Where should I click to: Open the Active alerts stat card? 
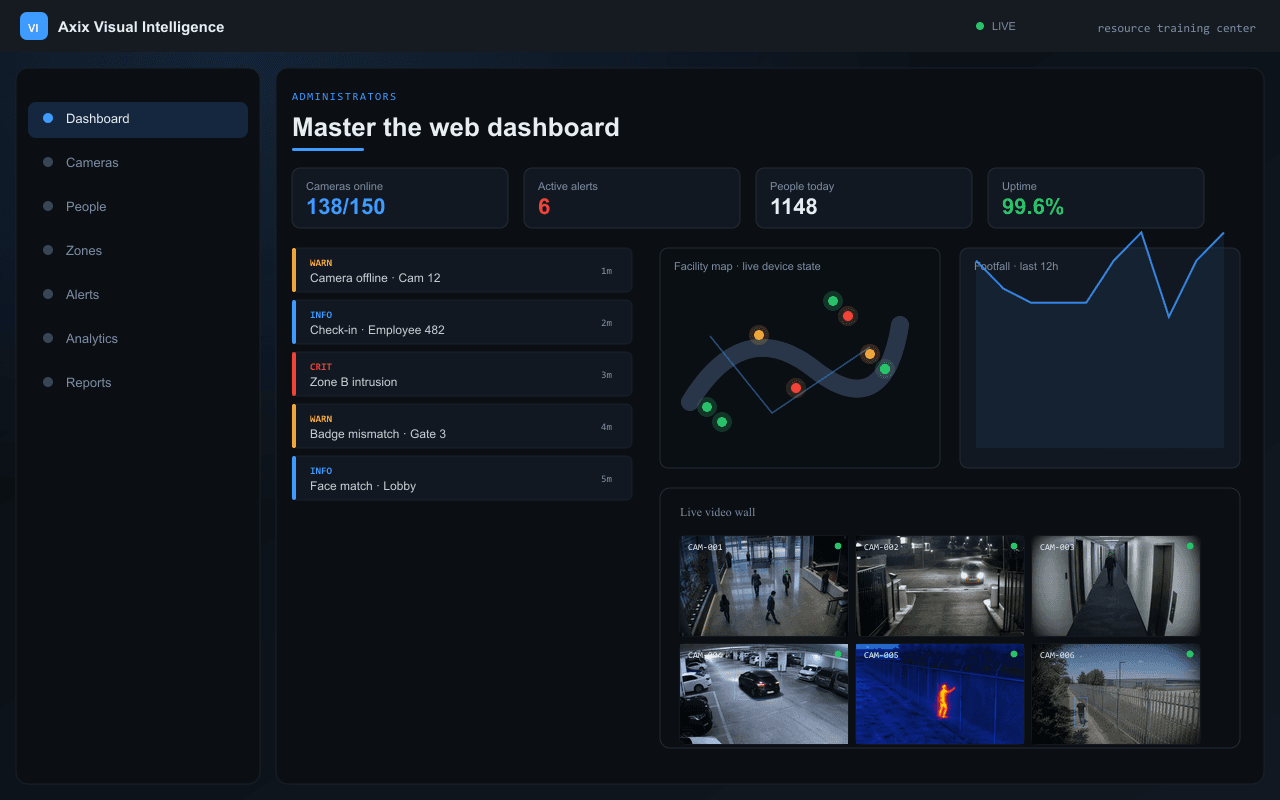coord(632,198)
